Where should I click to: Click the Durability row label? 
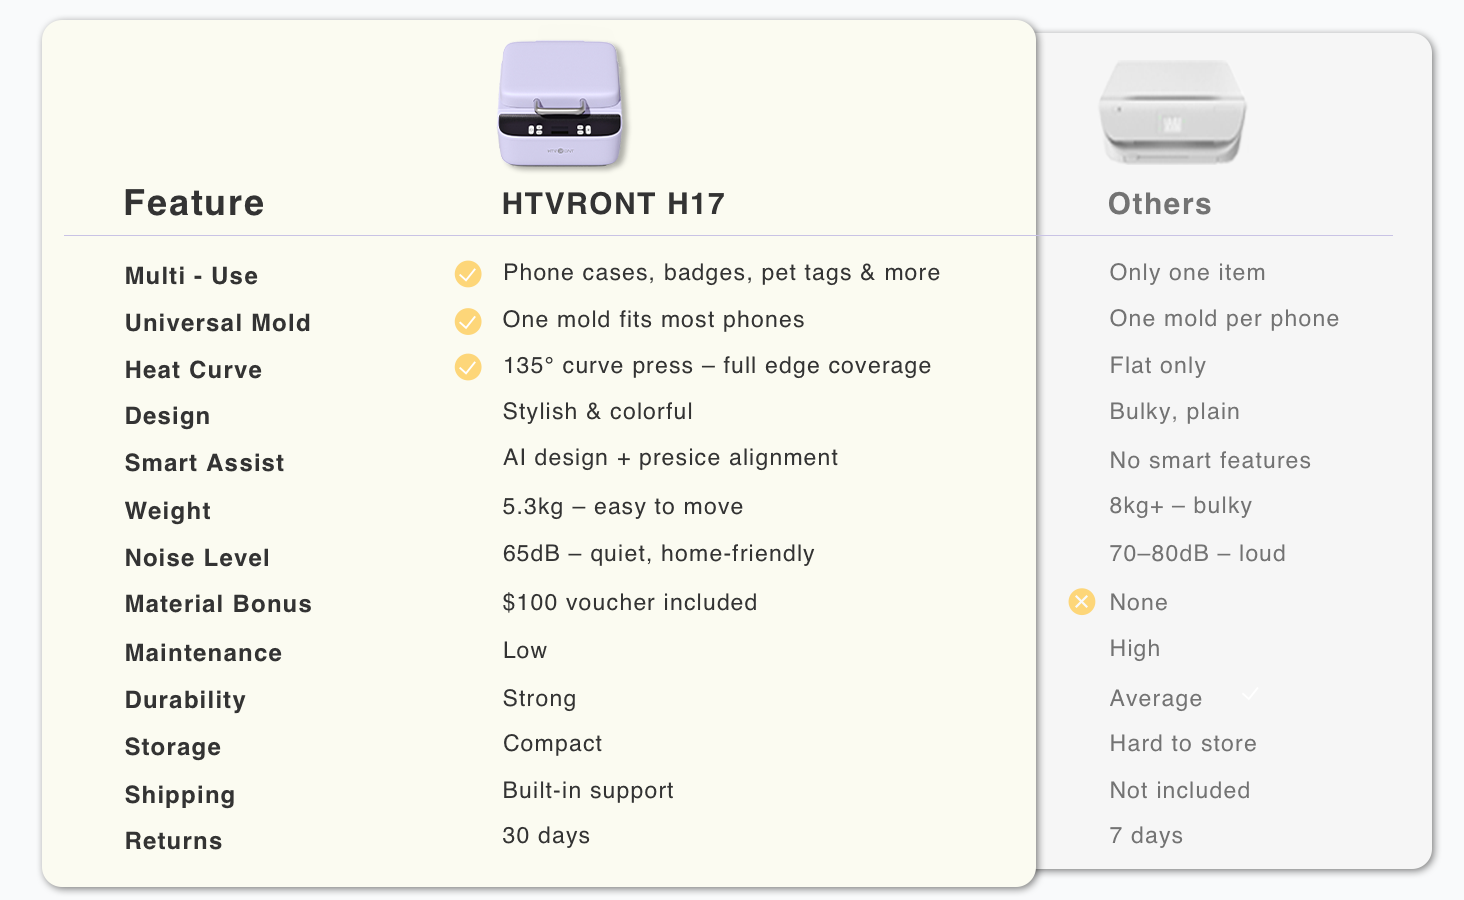[x=185, y=700]
